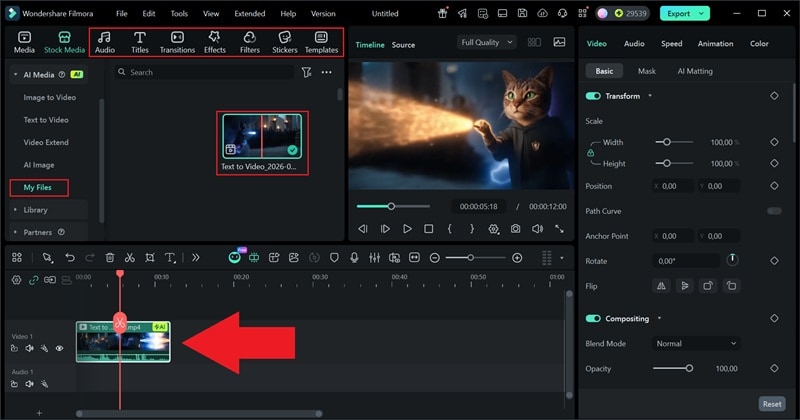
Task: Switch to the Color tab
Action: click(759, 44)
